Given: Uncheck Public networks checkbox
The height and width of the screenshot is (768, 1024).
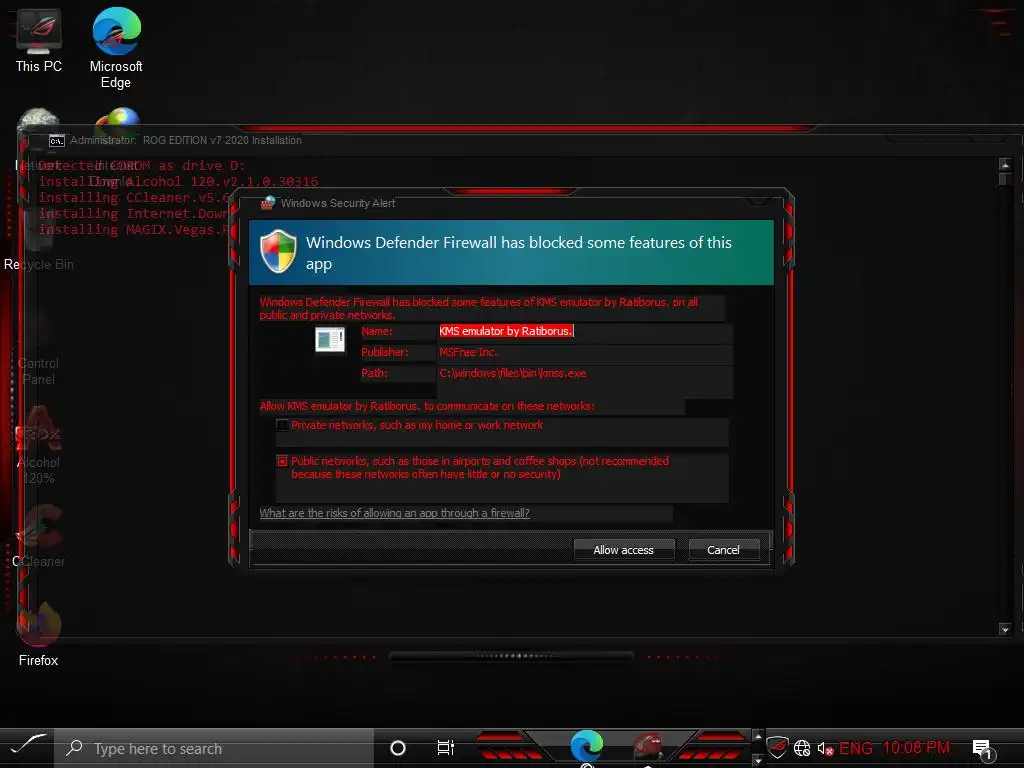Looking at the screenshot, I should tap(282, 461).
